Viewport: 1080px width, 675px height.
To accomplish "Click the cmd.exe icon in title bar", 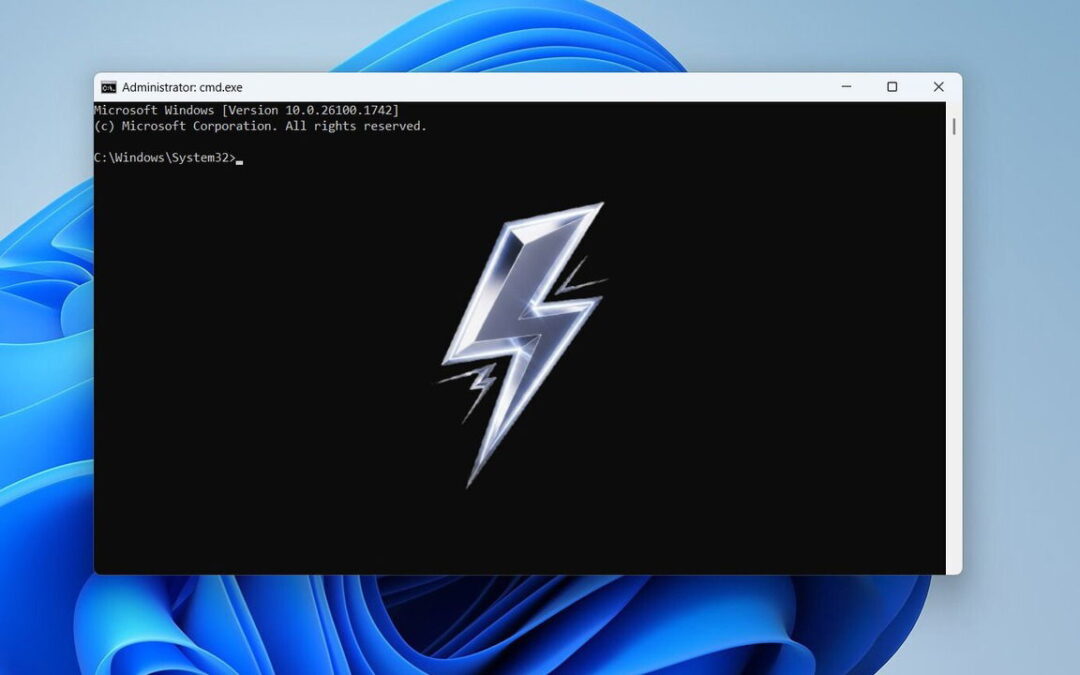I will pos(108,87).
